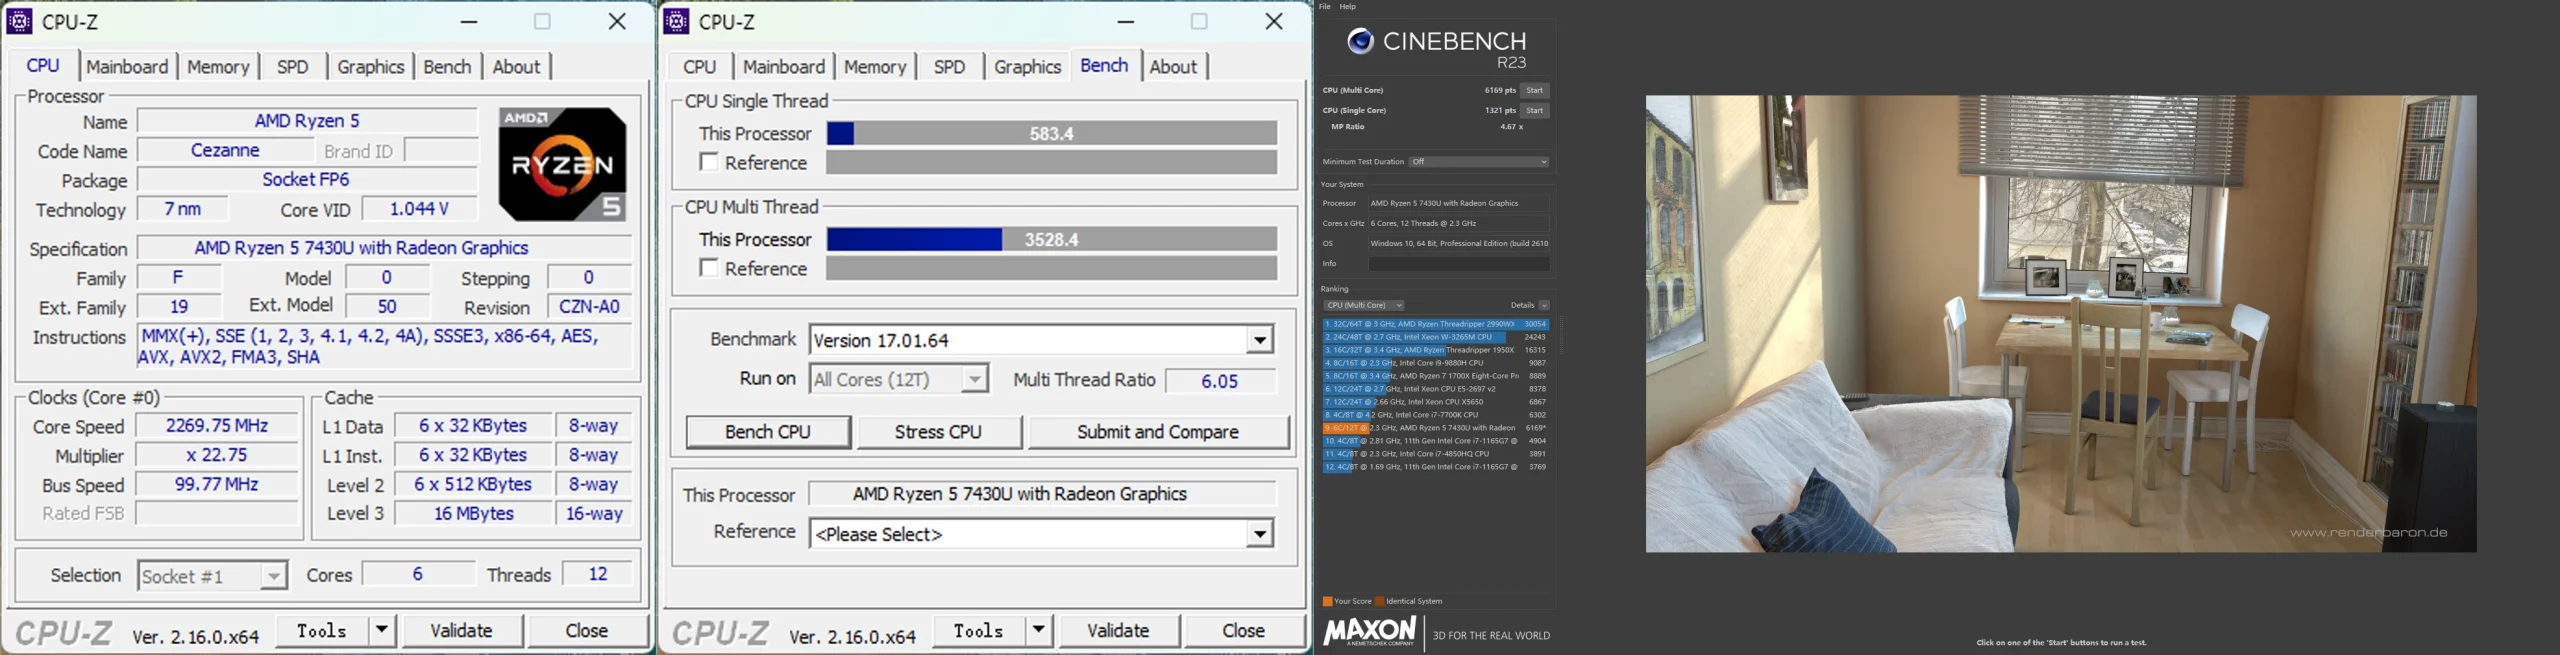Viewport: 2560px width, 655px height.
Task: Open Graphics tab in the CPU-tab CPU-Z window
Action: (x=370, y=67)
